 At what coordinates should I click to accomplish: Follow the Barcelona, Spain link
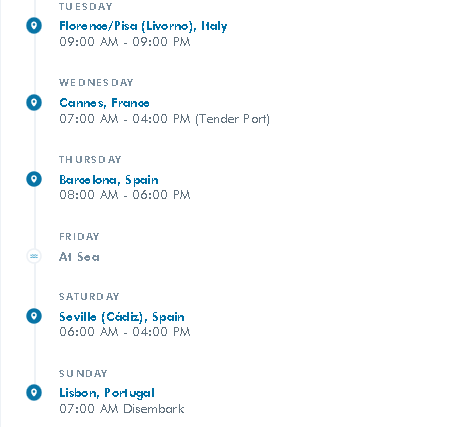(109, 180)
